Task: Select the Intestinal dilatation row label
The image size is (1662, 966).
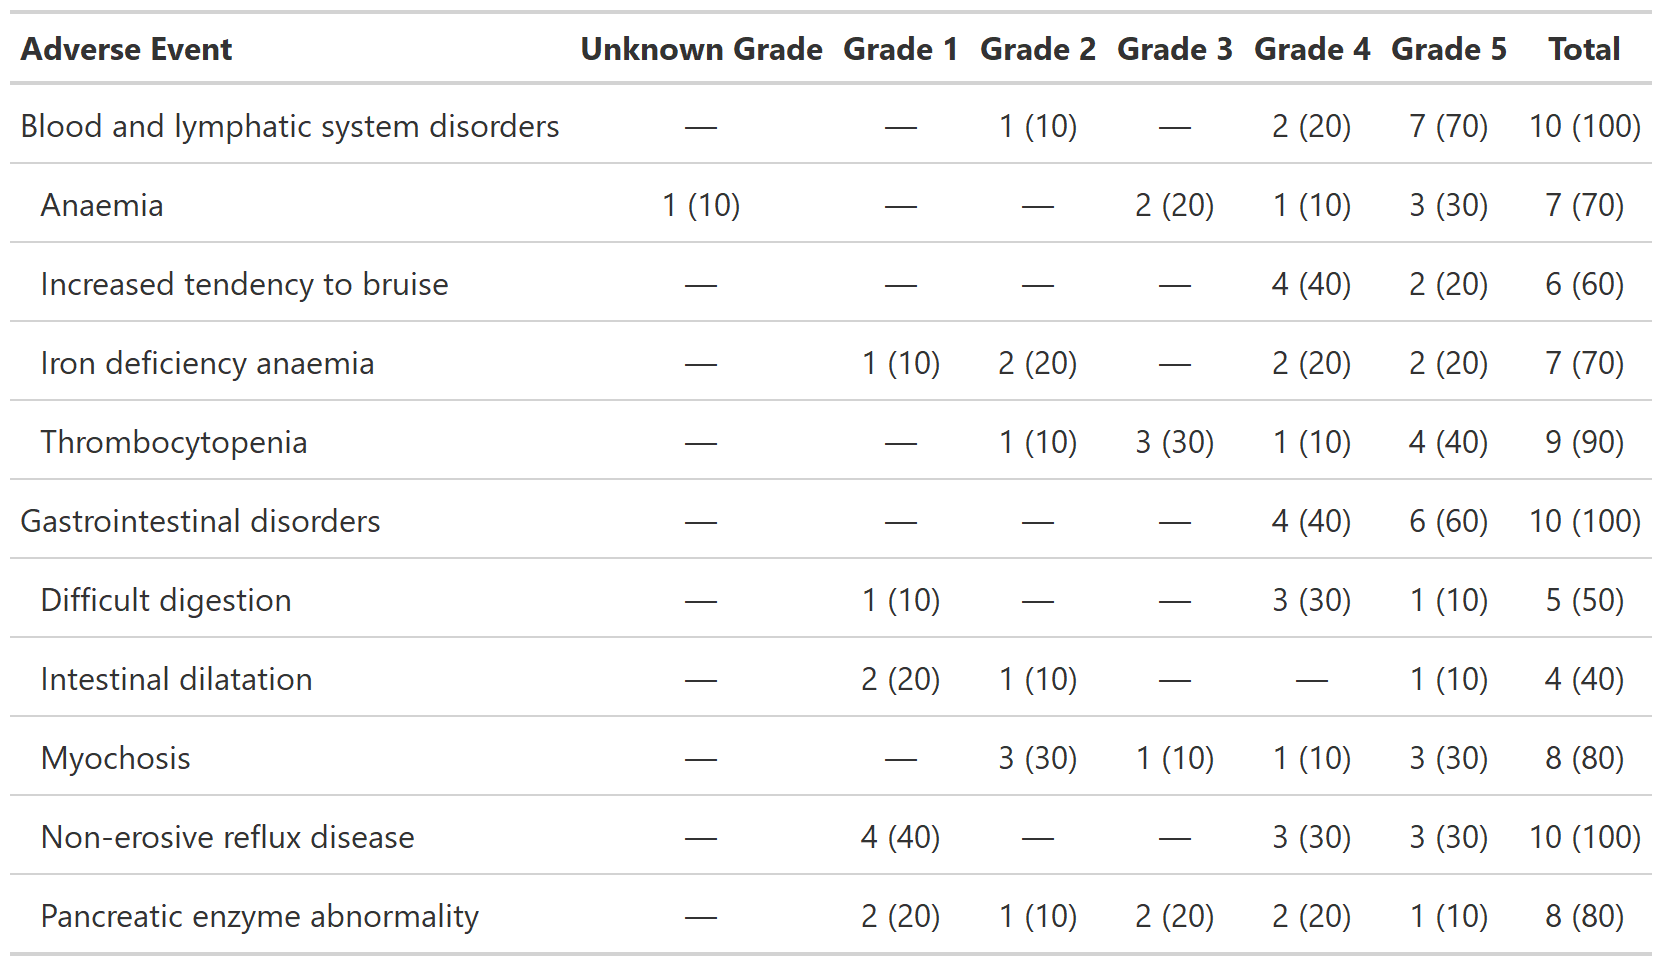Action: (x=176, y=680)
